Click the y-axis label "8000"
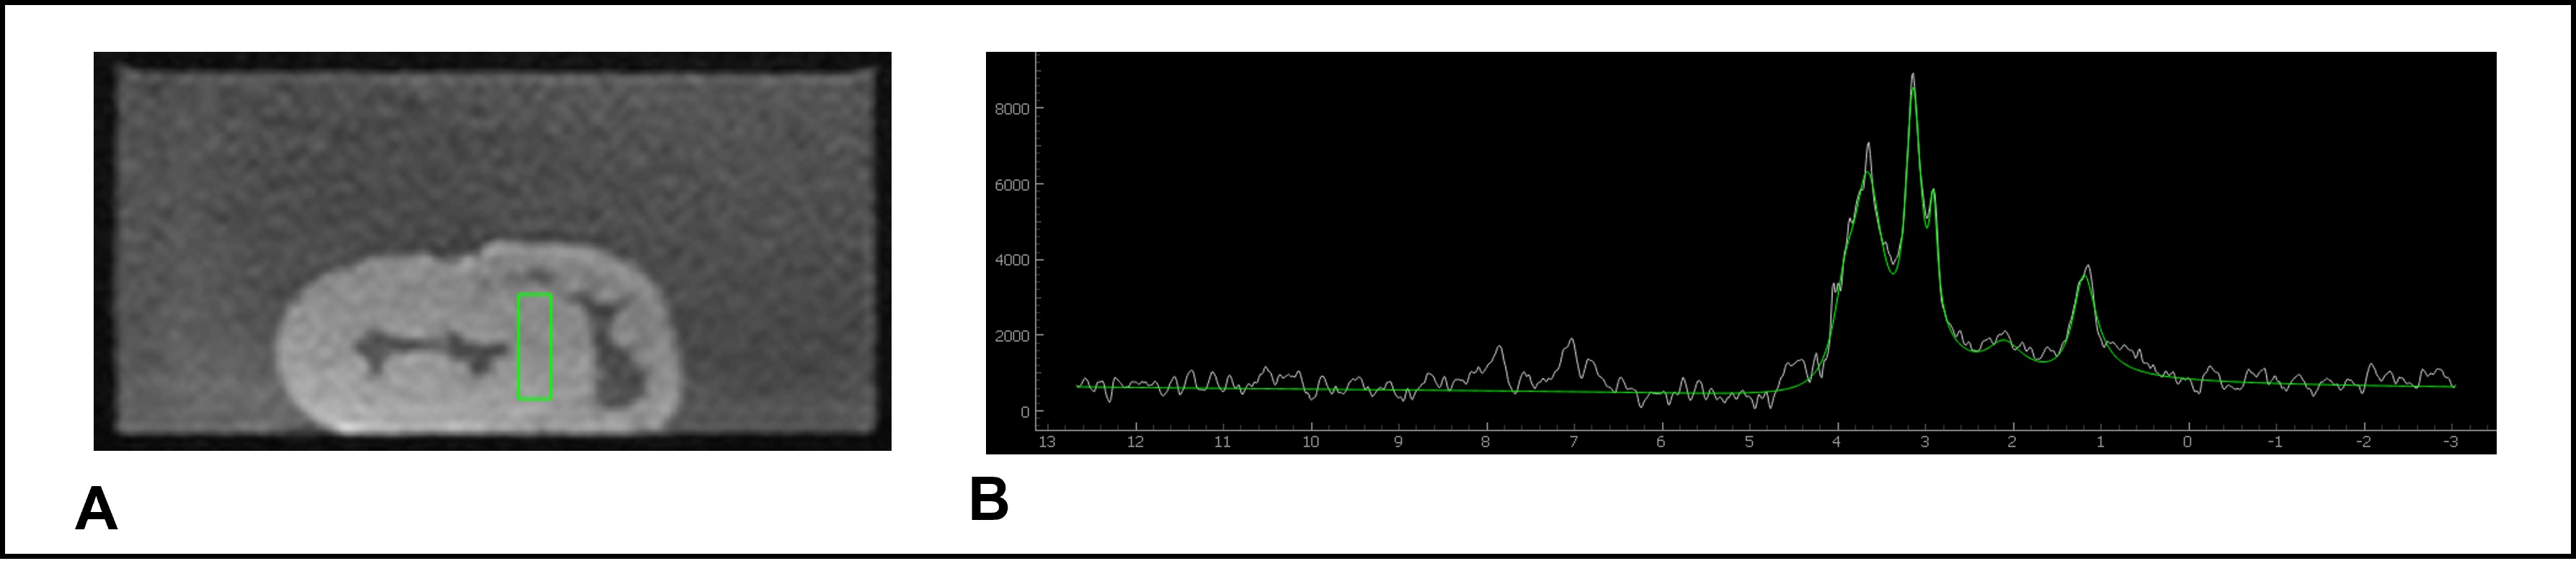Image resolution: width=2576 pixels, height=579 pixels. tap(1012, 109)
